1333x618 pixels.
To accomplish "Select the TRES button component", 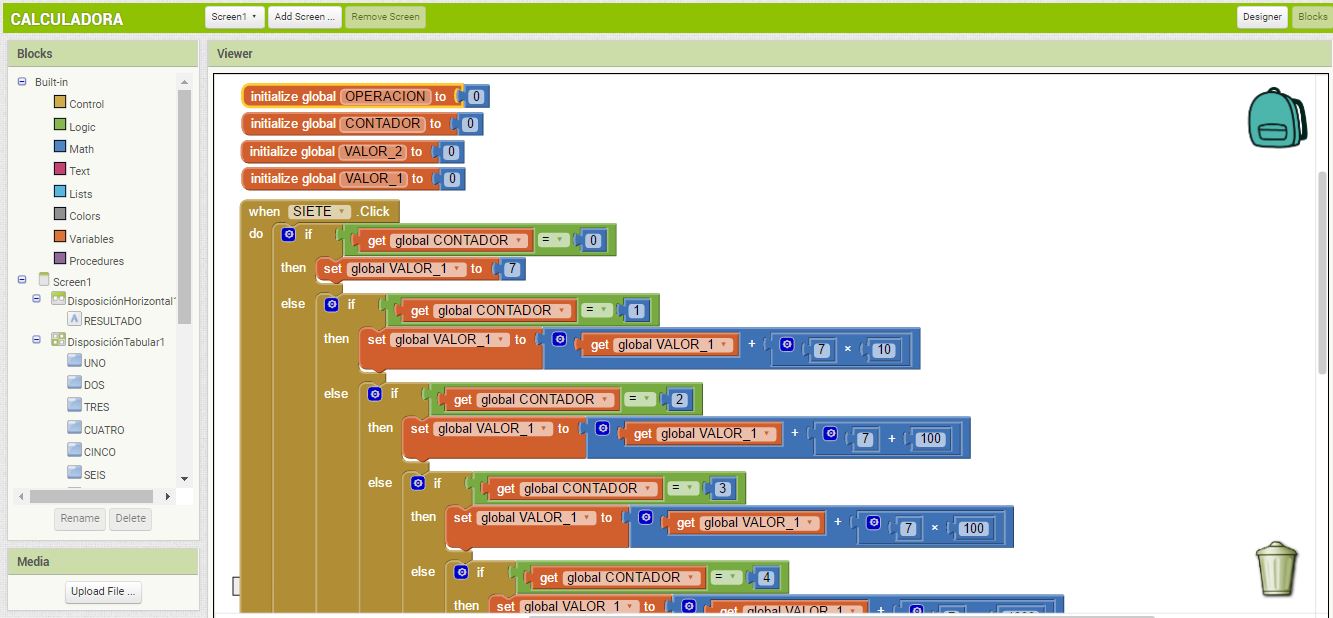I will point(97,407).
